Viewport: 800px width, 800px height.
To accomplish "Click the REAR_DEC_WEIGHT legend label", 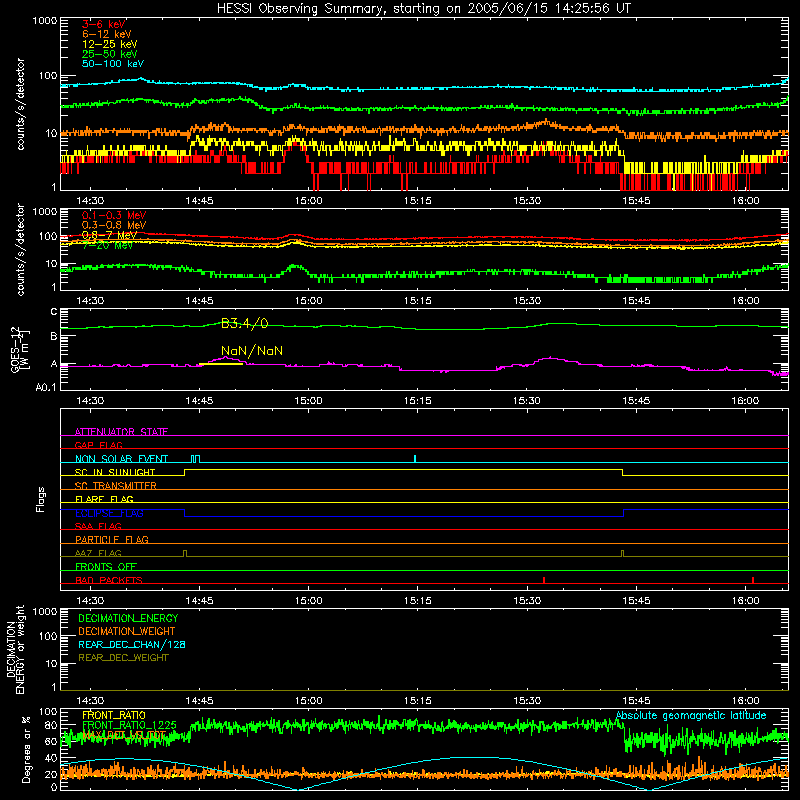I will coord(123,658).
